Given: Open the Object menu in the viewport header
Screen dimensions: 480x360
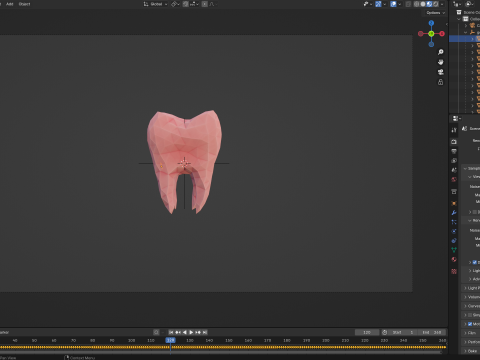Looking at the screenshot, I should [24, 4].
